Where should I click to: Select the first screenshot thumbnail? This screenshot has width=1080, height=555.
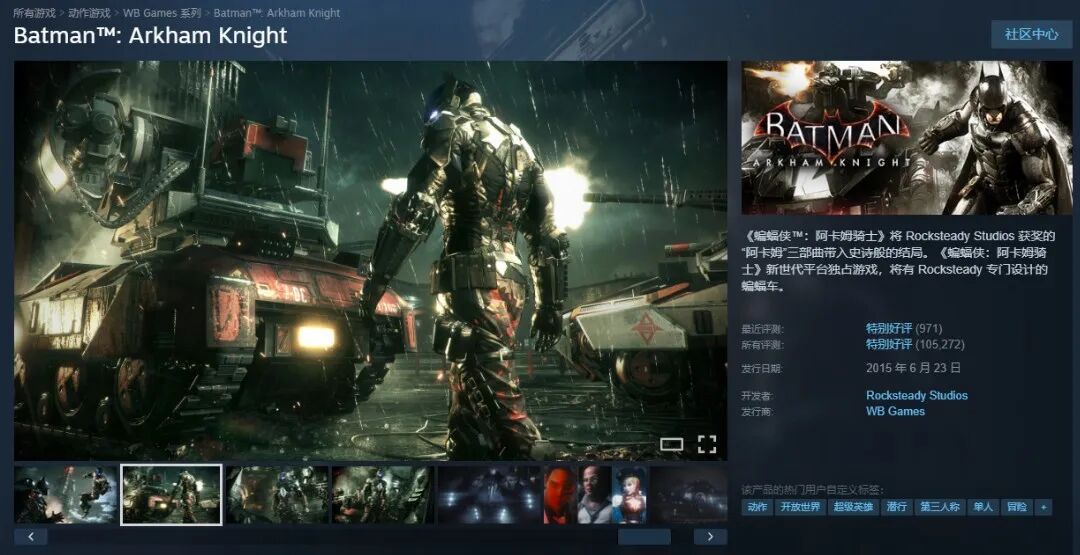click(66, 494)
